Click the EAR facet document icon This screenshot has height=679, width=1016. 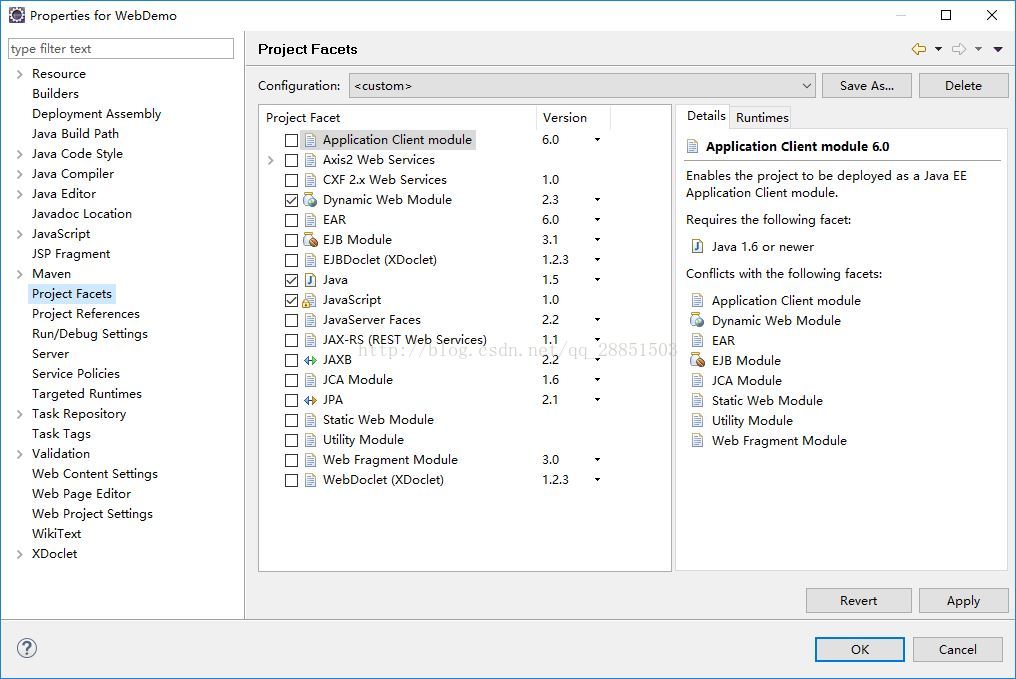coord(310,220)
